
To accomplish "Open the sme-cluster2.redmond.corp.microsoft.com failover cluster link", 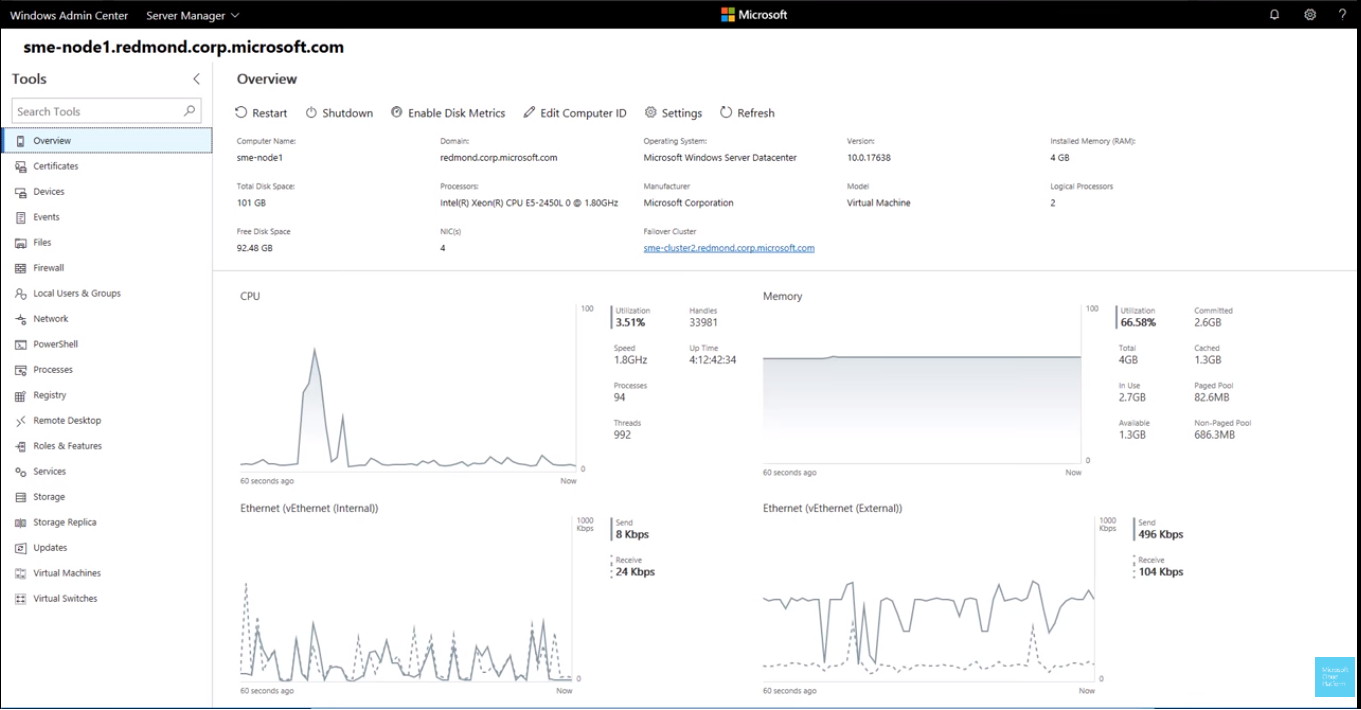I will [x=729, y=248].
